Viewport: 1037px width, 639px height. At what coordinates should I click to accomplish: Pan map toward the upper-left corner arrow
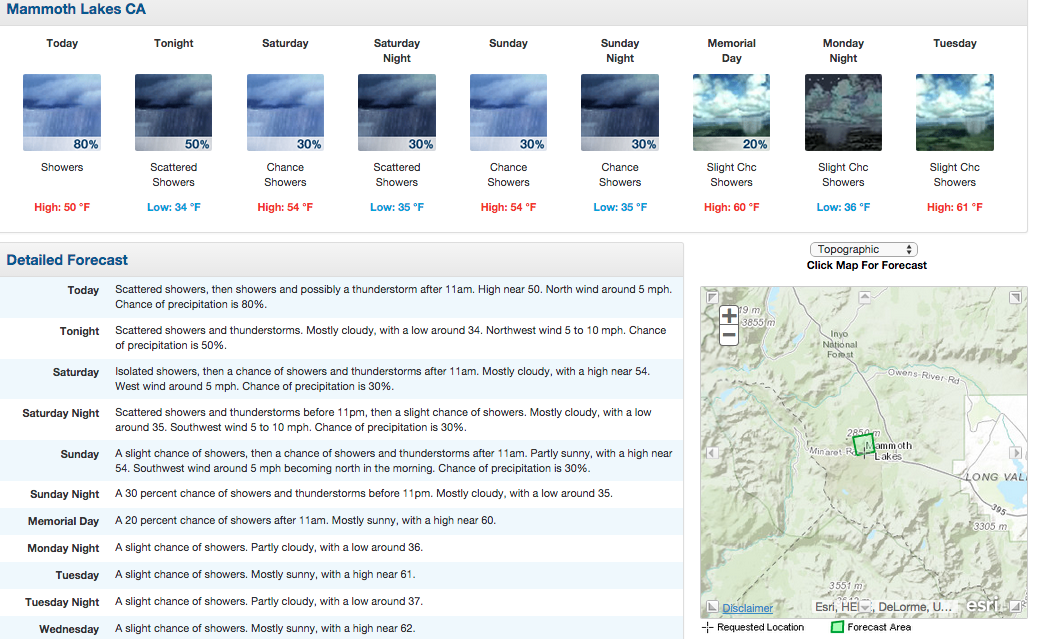coord(712,297)
